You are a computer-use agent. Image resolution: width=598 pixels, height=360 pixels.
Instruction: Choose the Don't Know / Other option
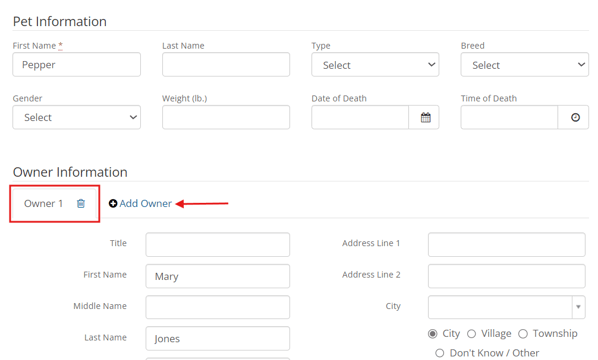coord(440,353)
